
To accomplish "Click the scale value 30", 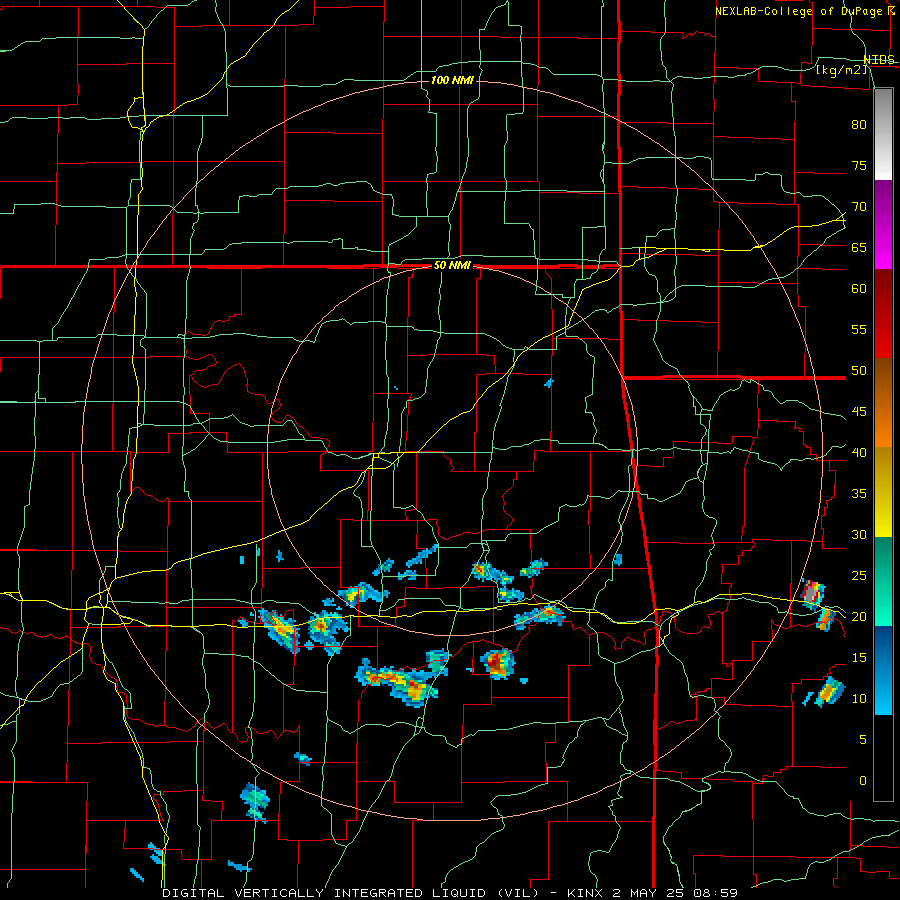I will (859, 534).
